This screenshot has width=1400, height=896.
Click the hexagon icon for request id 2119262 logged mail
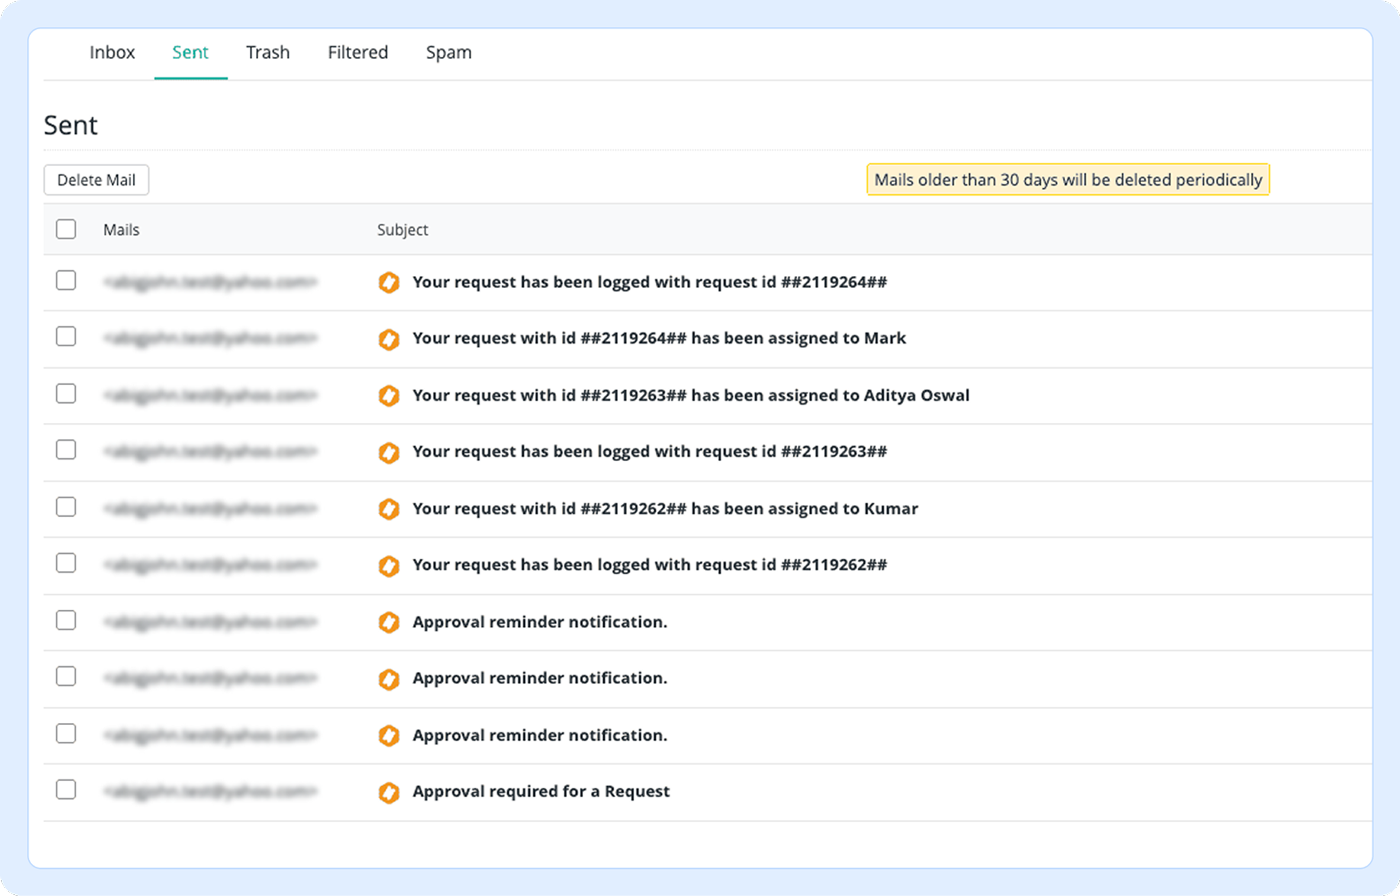tap(389, 564)
